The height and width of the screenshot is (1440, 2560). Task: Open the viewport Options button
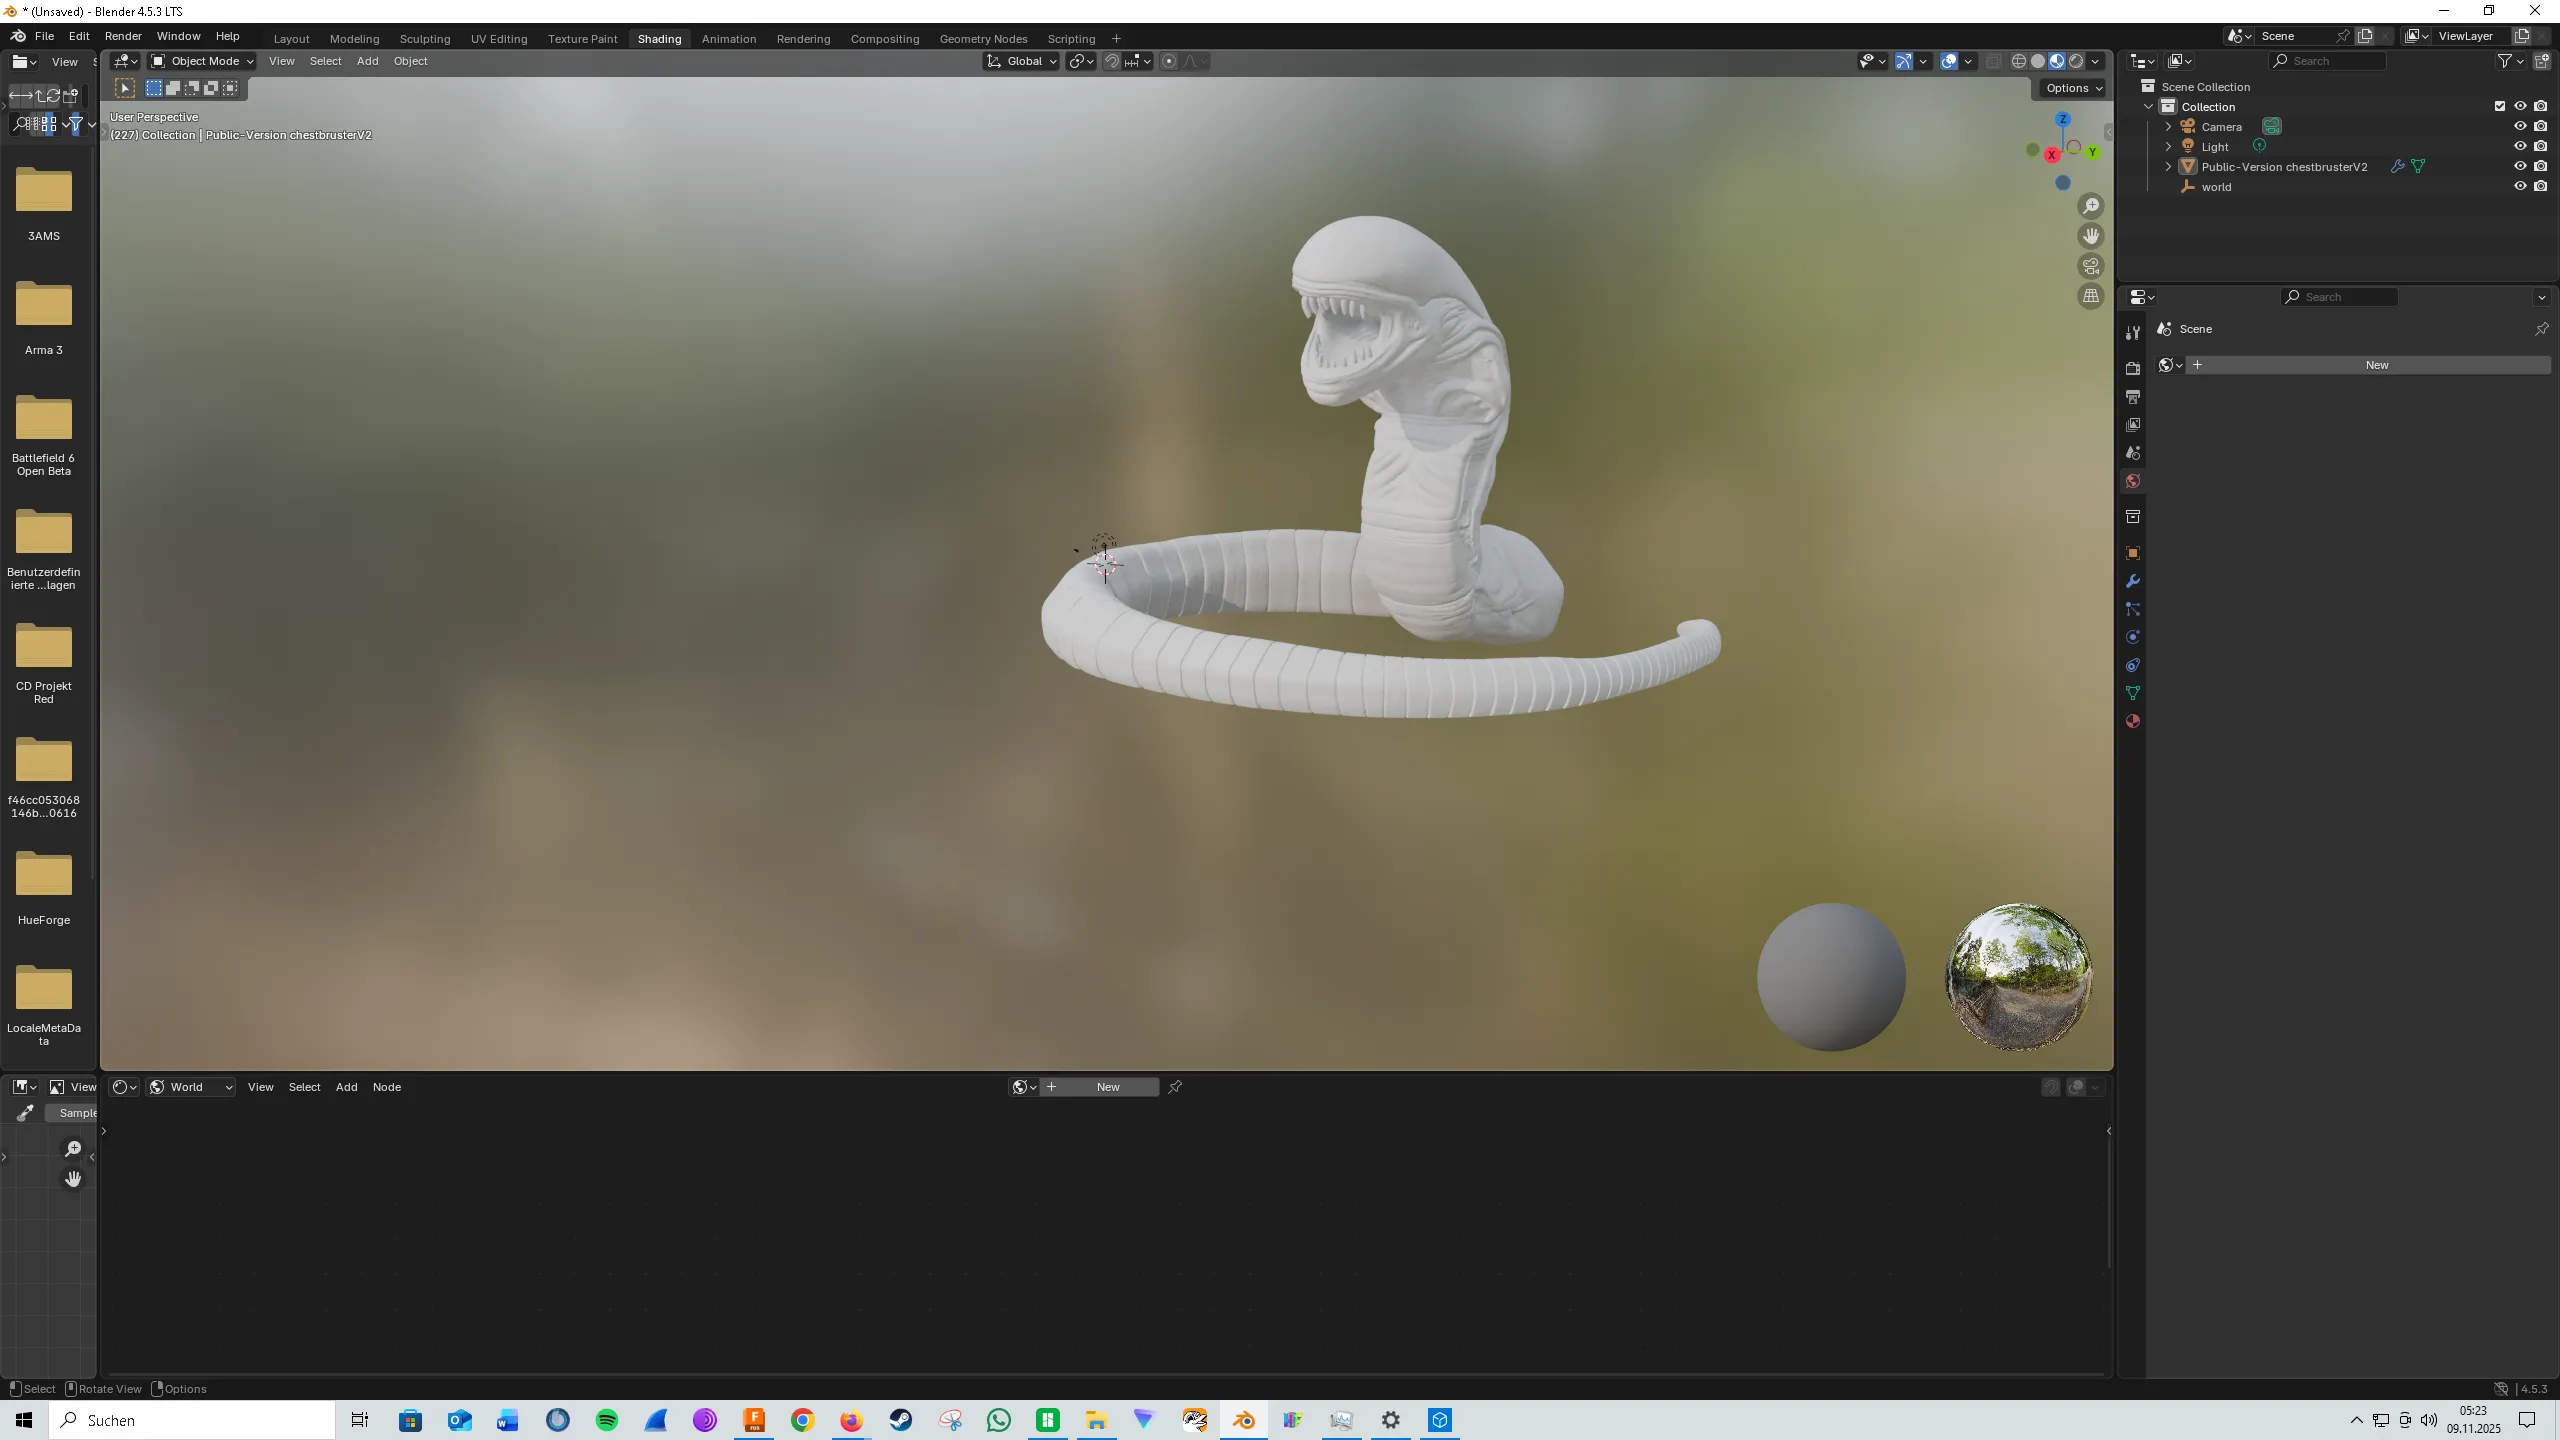tap(2074, 88)
